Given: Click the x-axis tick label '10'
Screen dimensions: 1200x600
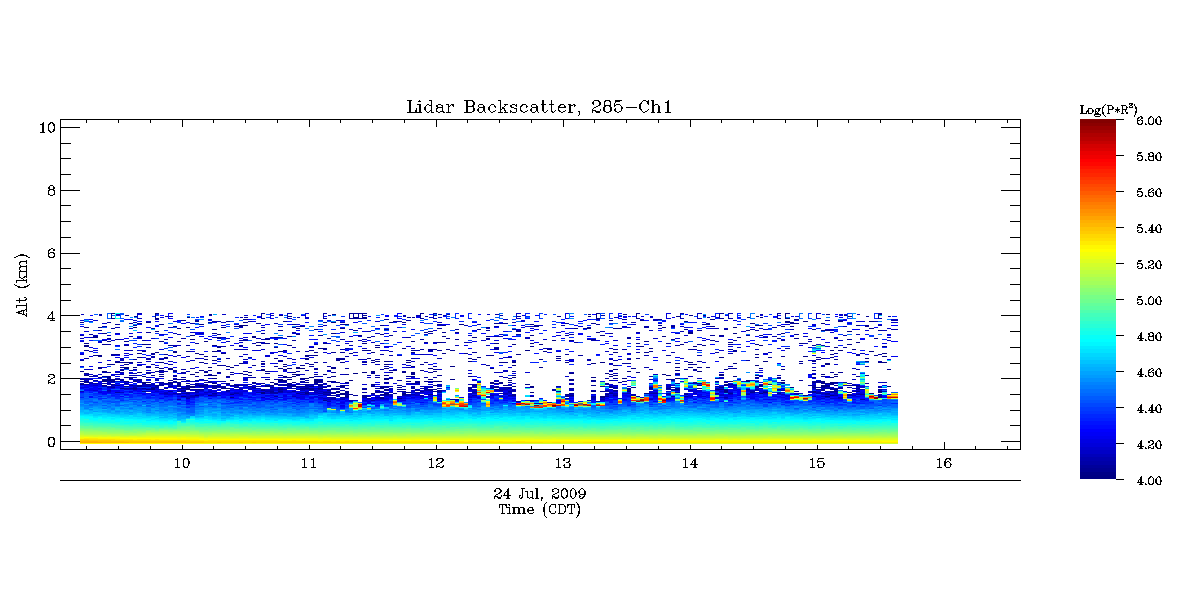Looking at the screenshot, I should coord(182,464).
